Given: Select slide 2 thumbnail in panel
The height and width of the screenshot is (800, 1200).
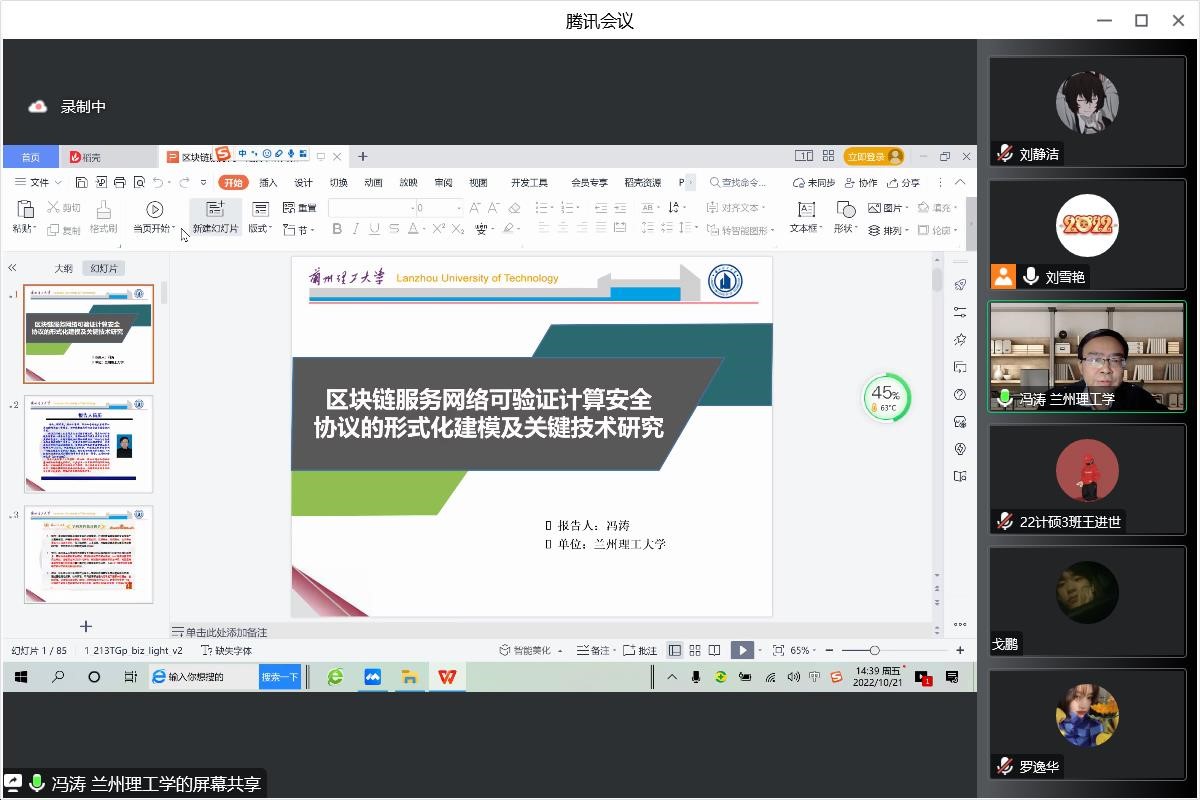Looking at the screenshot, I should pyautogui.click(x=89, y=444).
